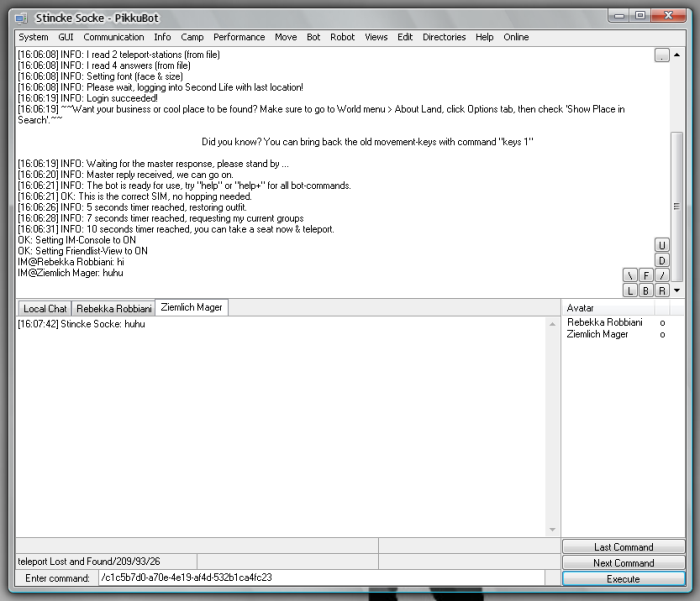Open the Performance menu

239,37
